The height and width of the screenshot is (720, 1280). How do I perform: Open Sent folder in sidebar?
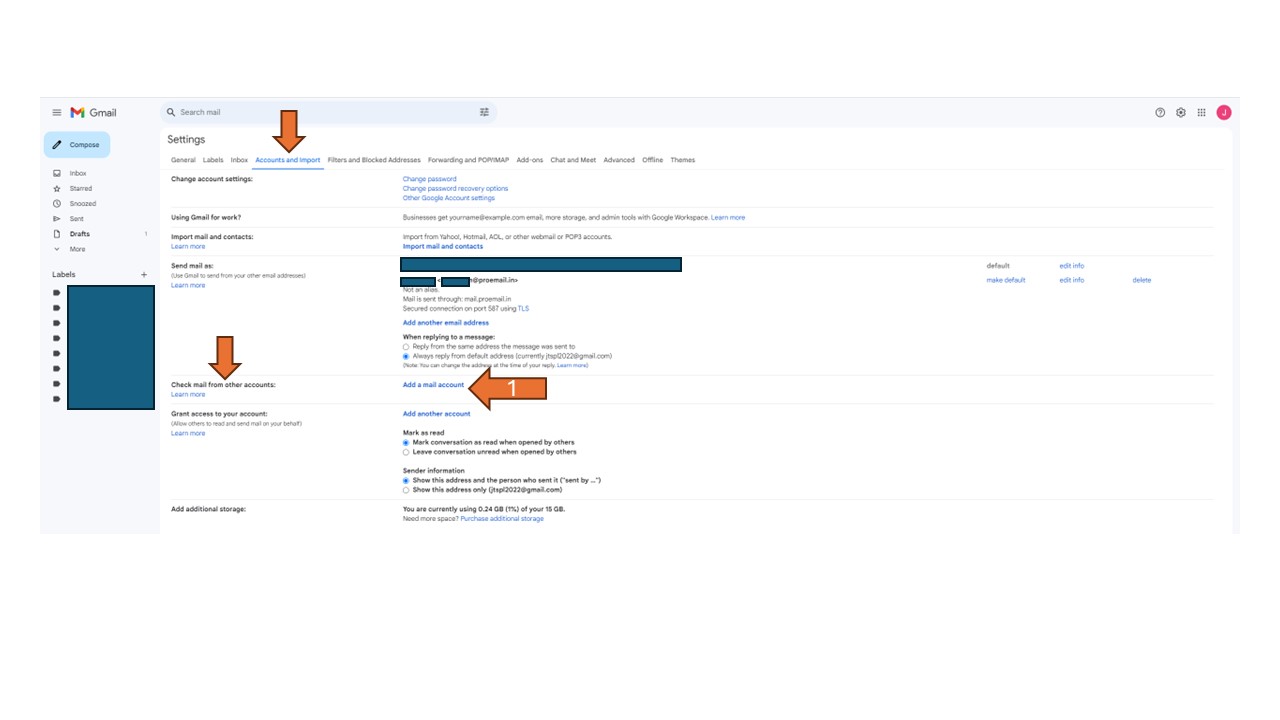(77, 219)
